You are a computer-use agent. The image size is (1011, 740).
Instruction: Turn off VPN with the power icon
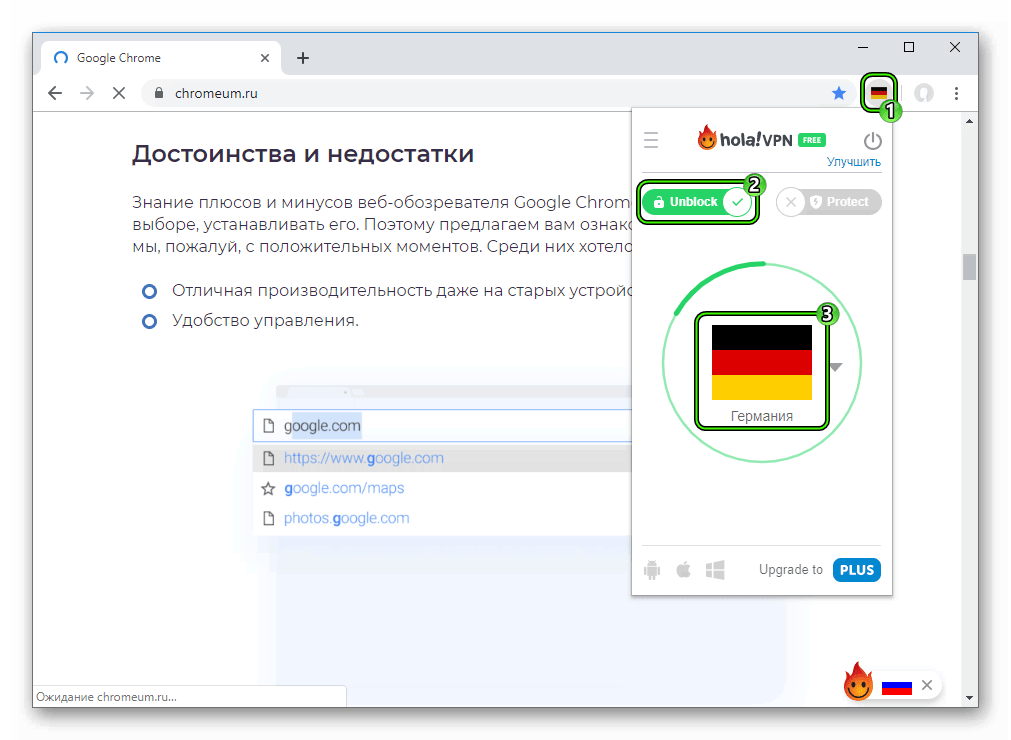[872, 141]
